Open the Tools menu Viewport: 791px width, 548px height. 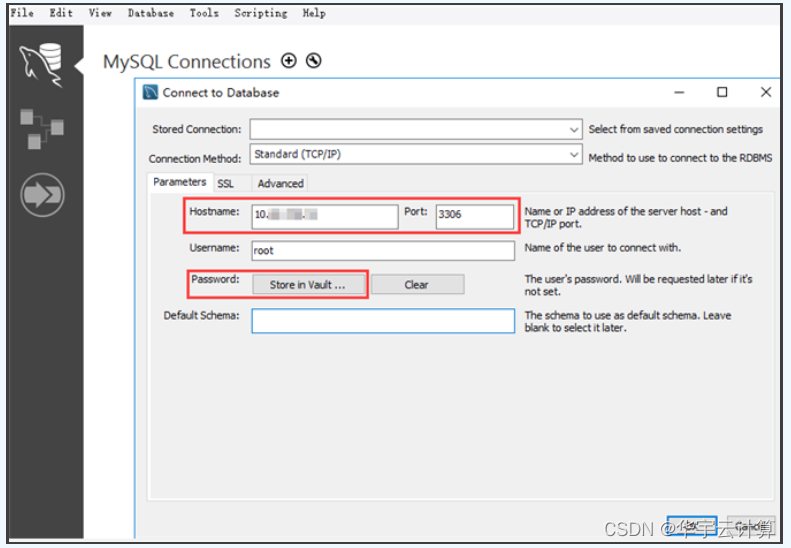(x=204, y=13)
